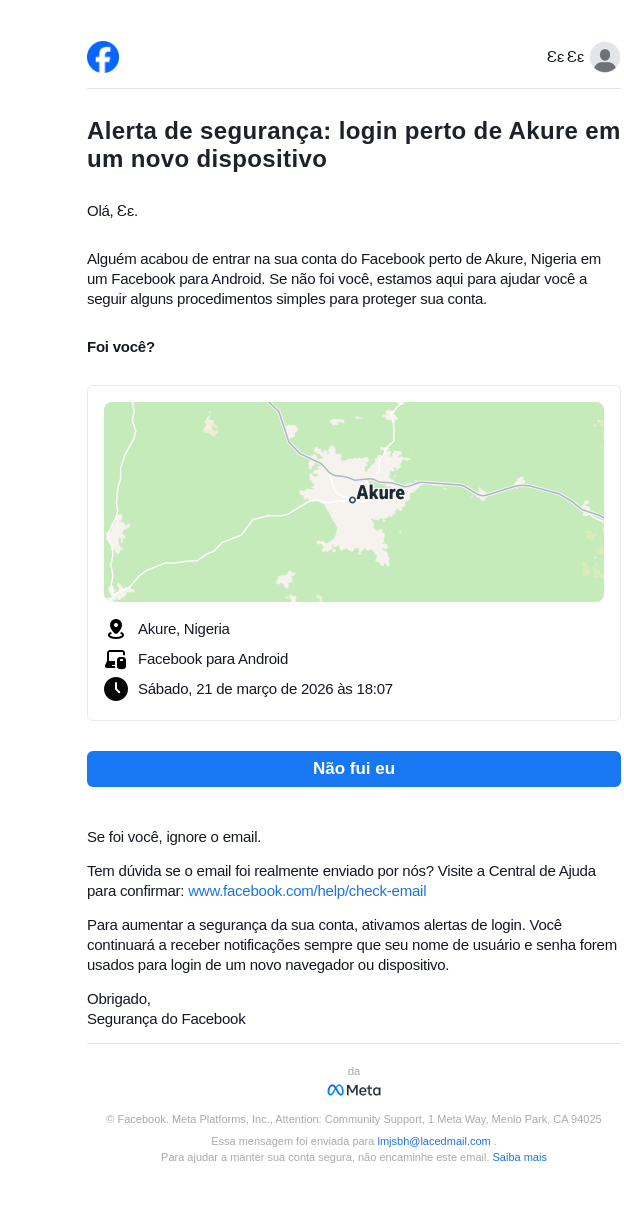This screenshot has height=1213, width=624.
Task: Click the lmjsbh@lacedmail.com email address link
Action: (x=434, y=1141)
